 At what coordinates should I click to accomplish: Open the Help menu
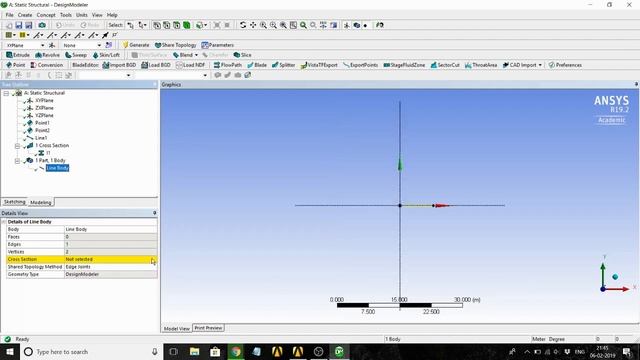click(112, 15)
